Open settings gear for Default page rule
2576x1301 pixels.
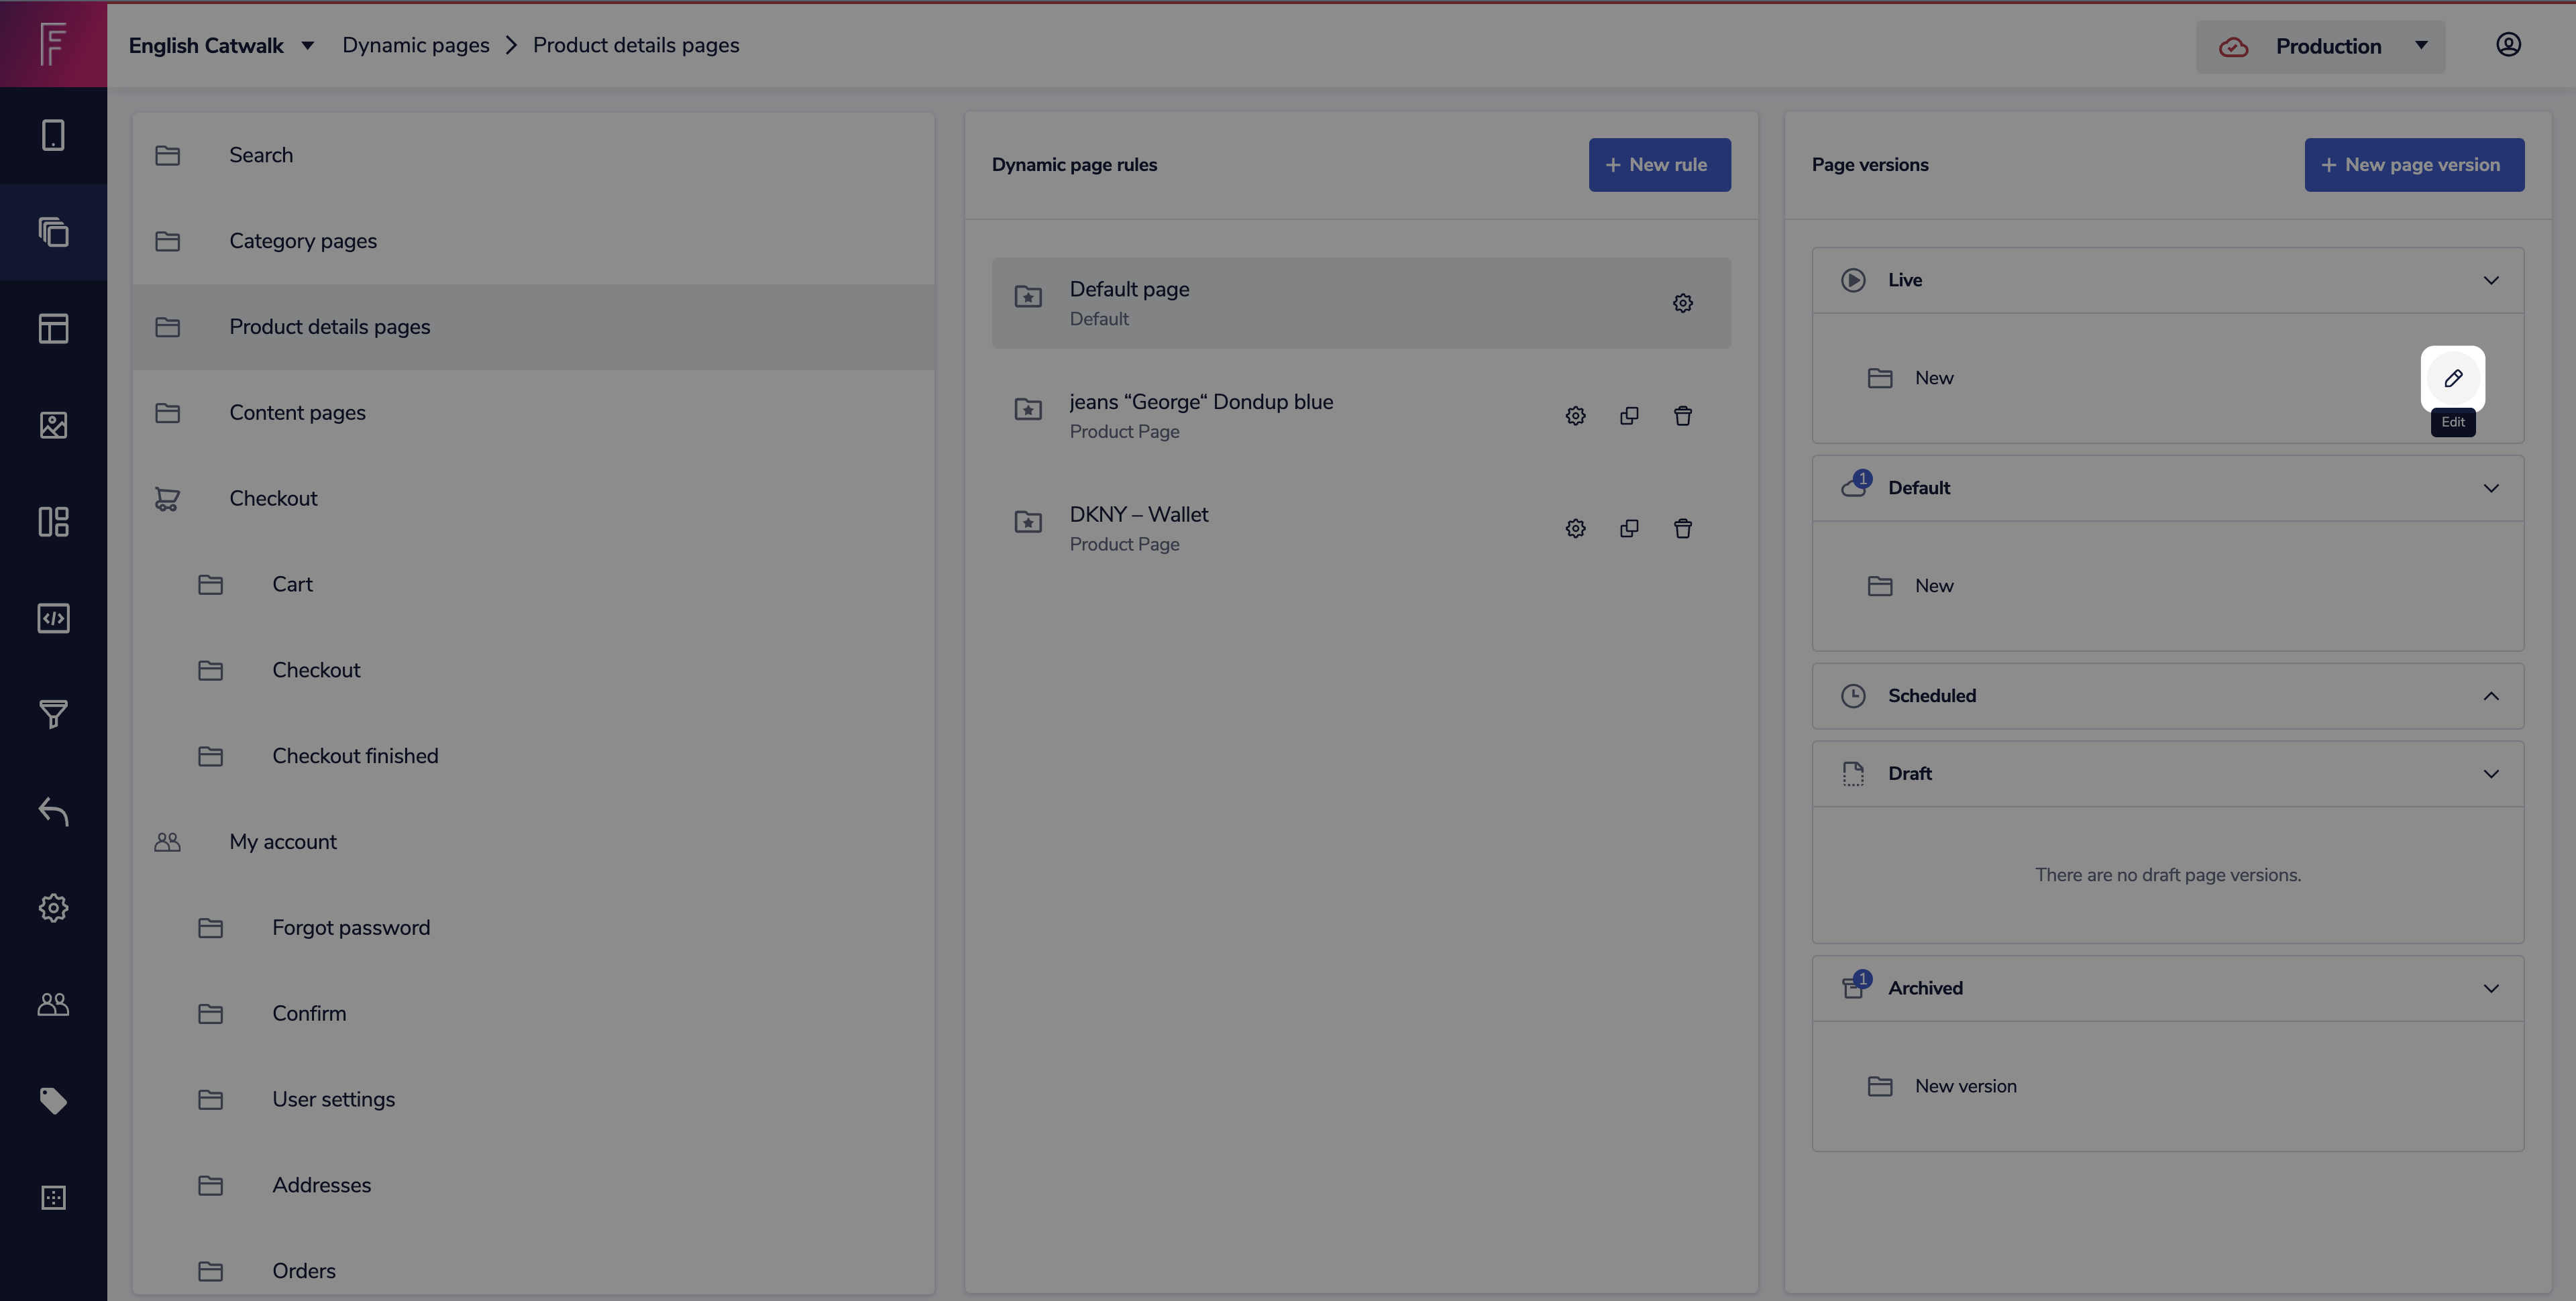1683,303
